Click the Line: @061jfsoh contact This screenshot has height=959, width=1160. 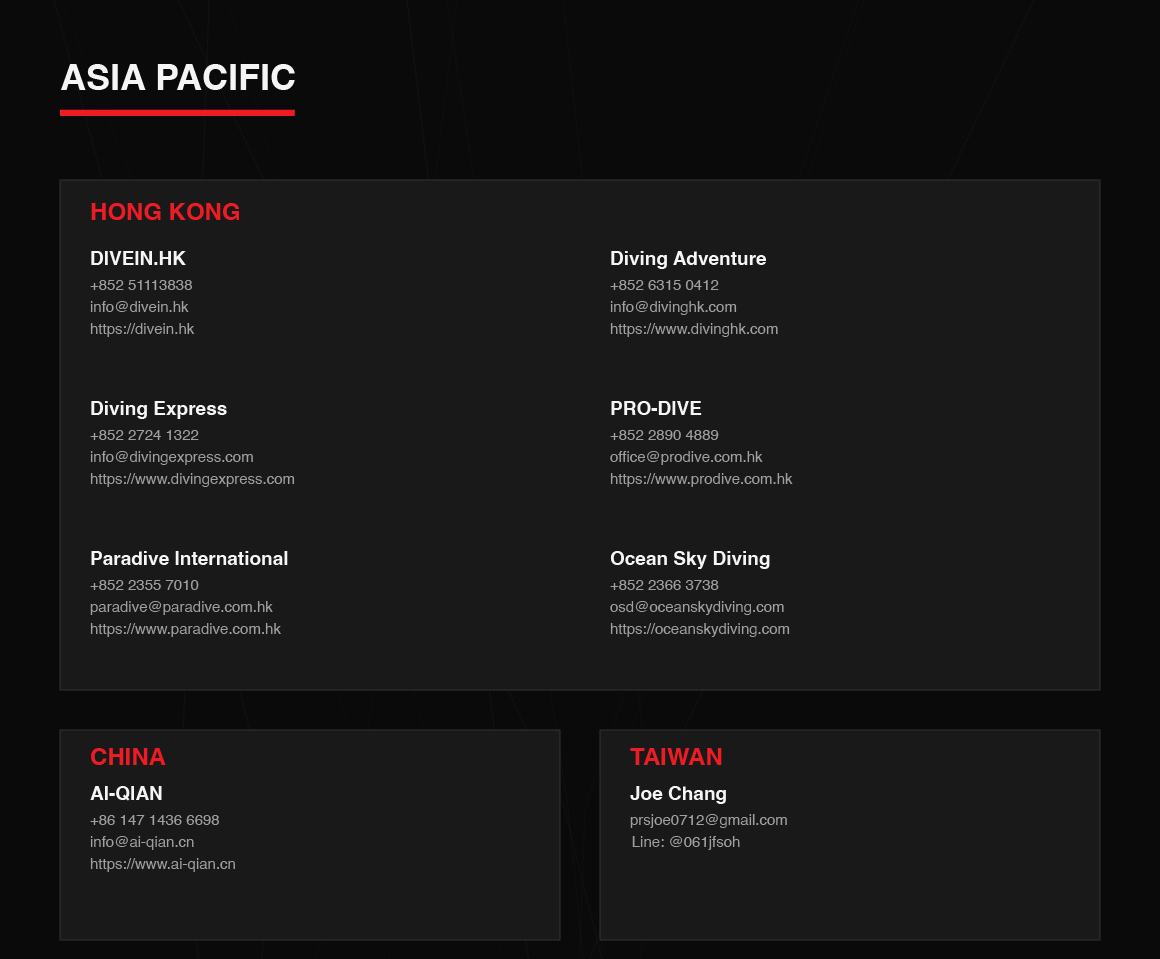pos(686,842)
